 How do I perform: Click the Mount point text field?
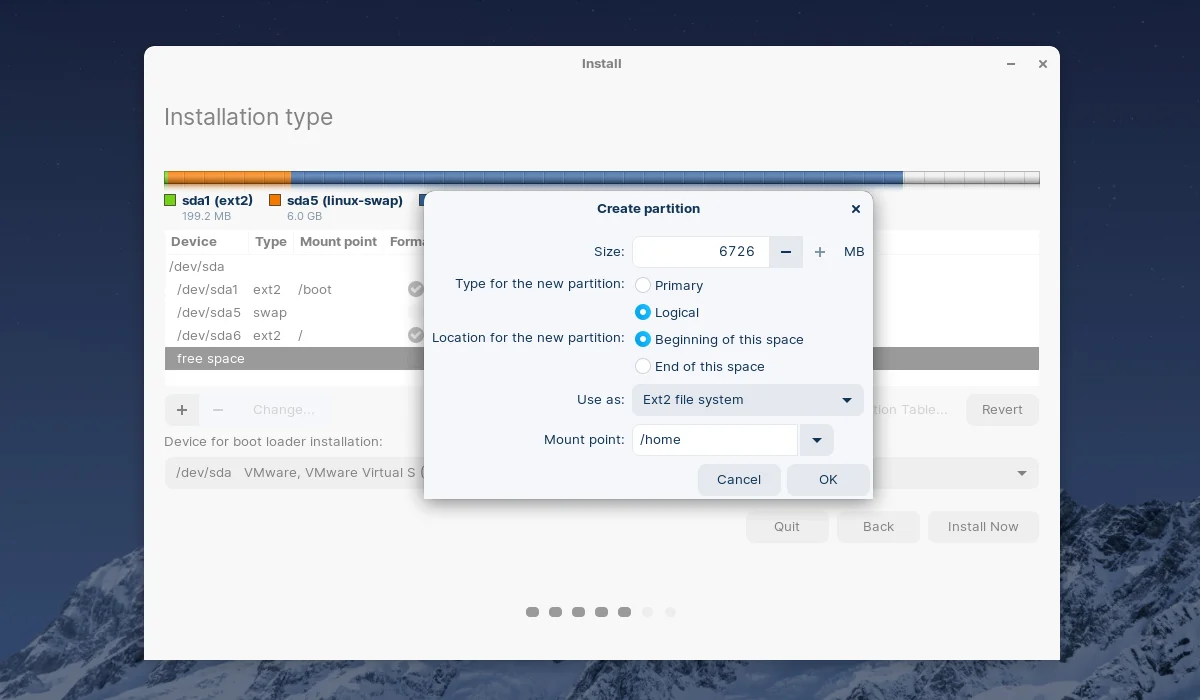(715, 440)
